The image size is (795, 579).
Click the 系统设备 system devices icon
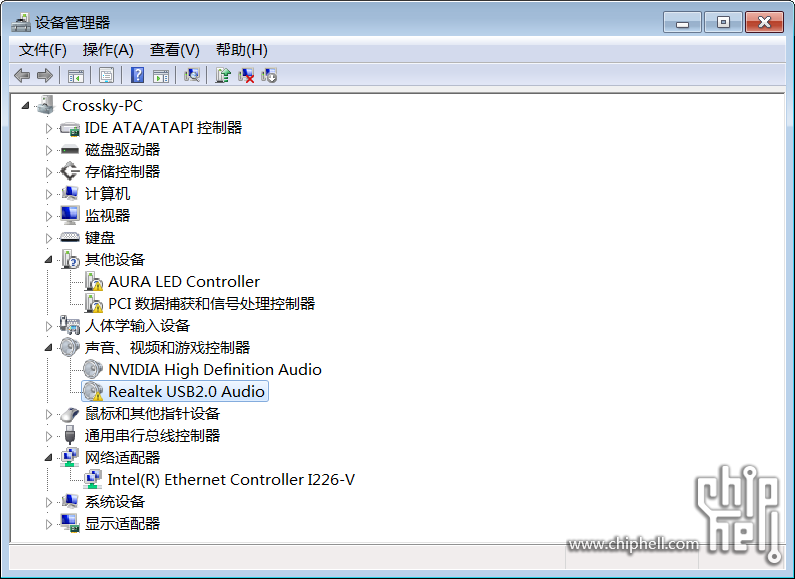coord(69,501)
